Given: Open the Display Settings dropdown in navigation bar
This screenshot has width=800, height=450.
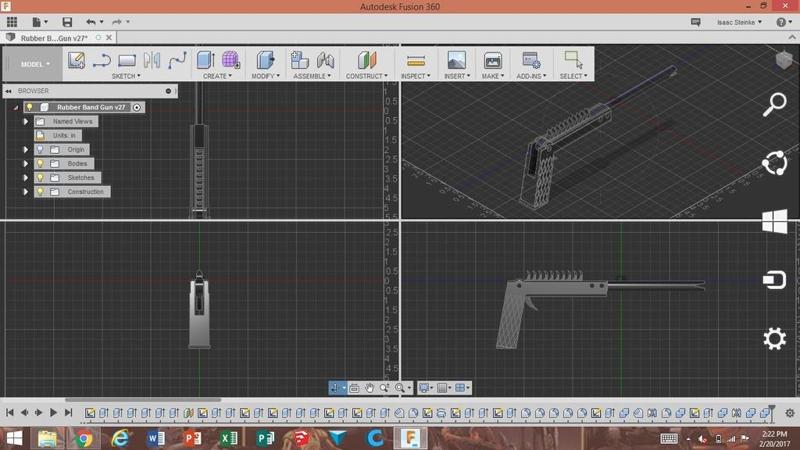Looking at the screenshot, I should [426, 388].
